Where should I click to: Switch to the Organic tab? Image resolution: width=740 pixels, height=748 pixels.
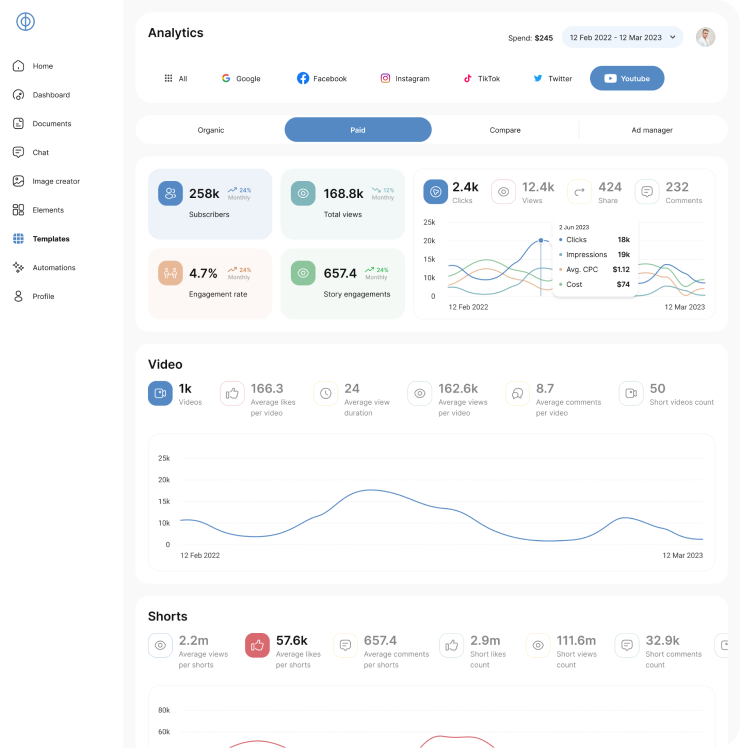pos(211,130)
